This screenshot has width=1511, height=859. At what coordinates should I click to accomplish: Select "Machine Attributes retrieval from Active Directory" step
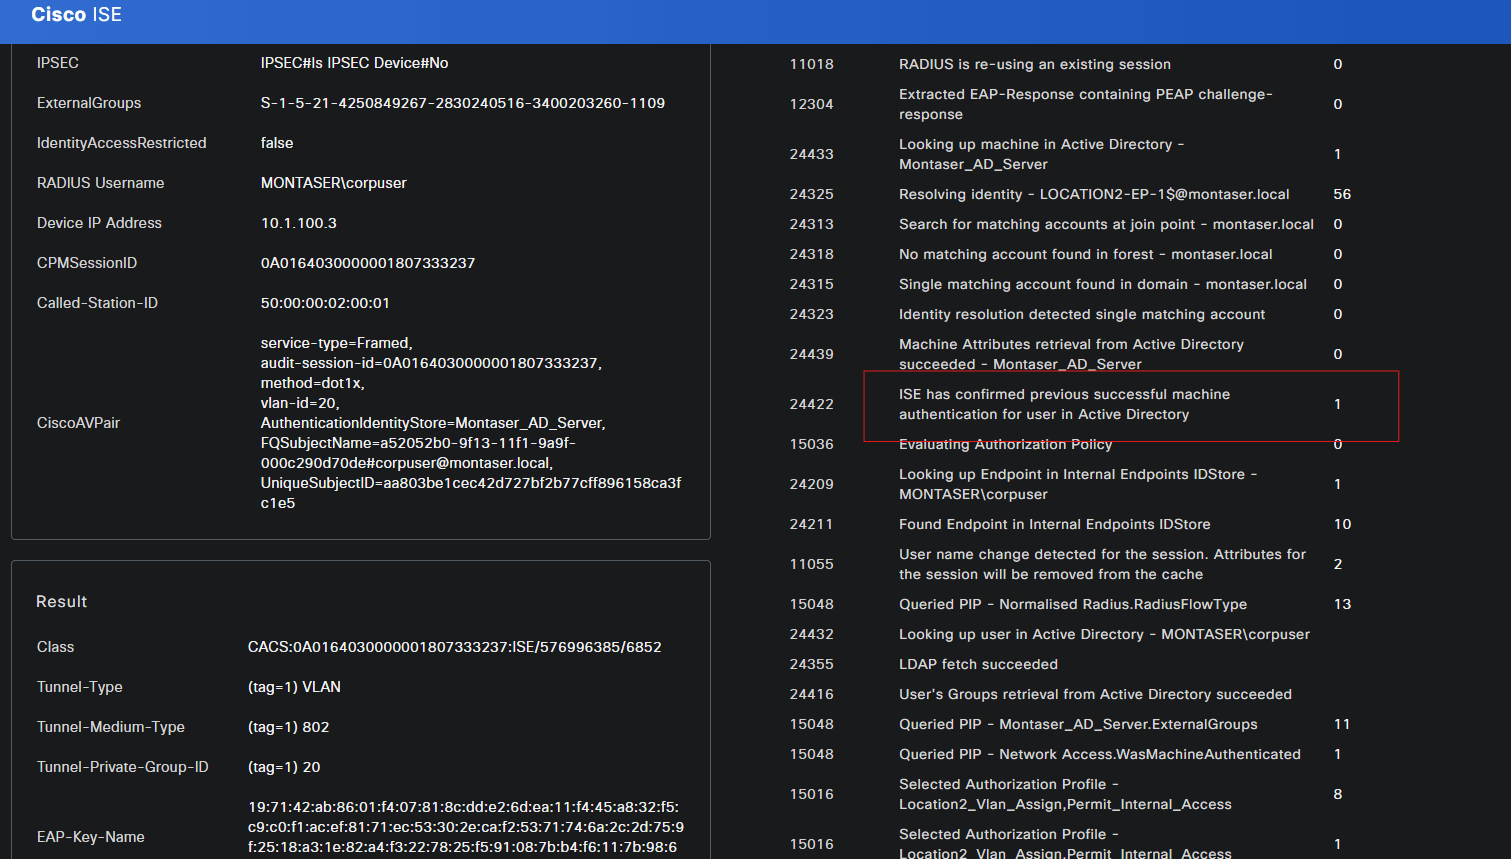point(1071,354)
